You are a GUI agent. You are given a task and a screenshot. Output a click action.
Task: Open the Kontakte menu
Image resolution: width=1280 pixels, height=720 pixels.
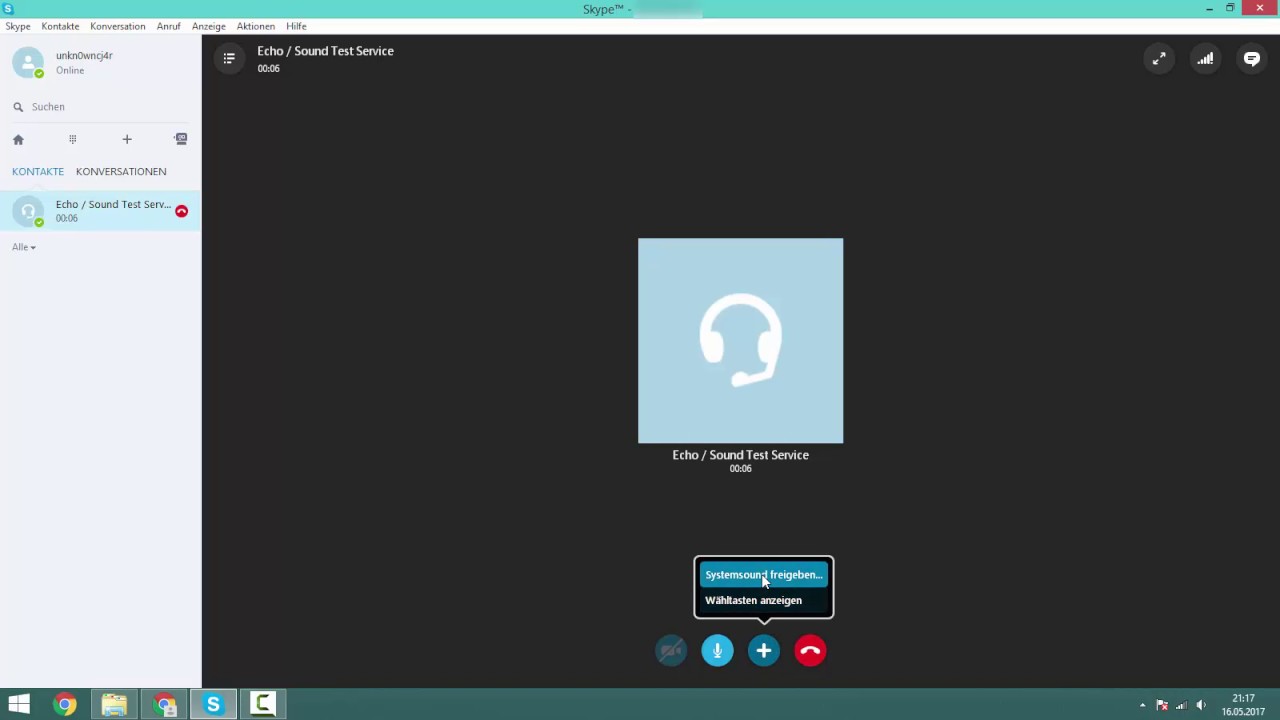click(x=60, y=26)
